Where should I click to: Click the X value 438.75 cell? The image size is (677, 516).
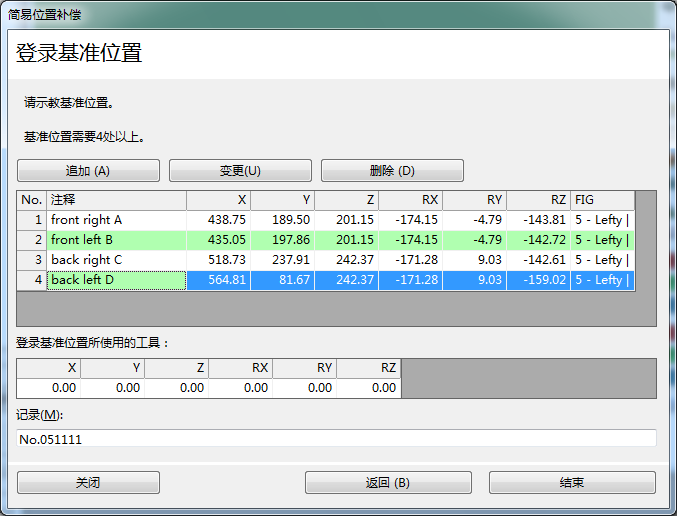click(x=218, y=220)
